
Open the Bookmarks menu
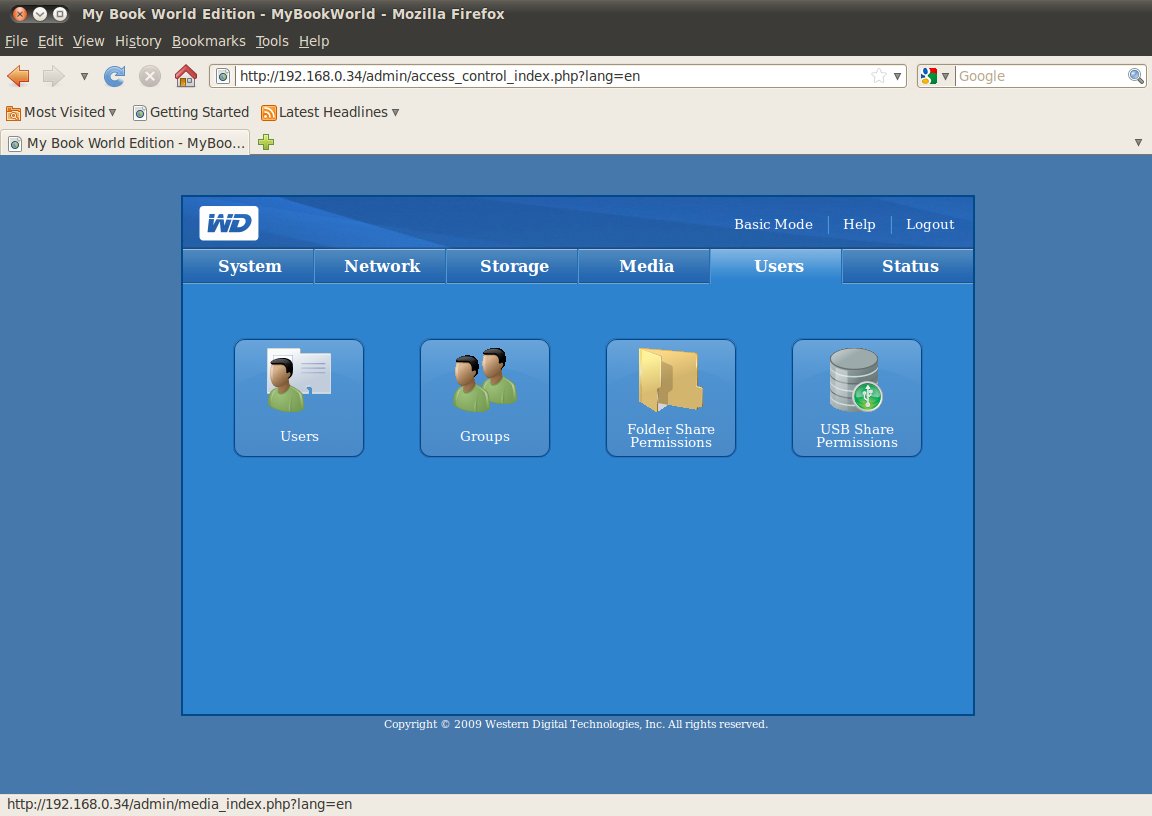208,41
